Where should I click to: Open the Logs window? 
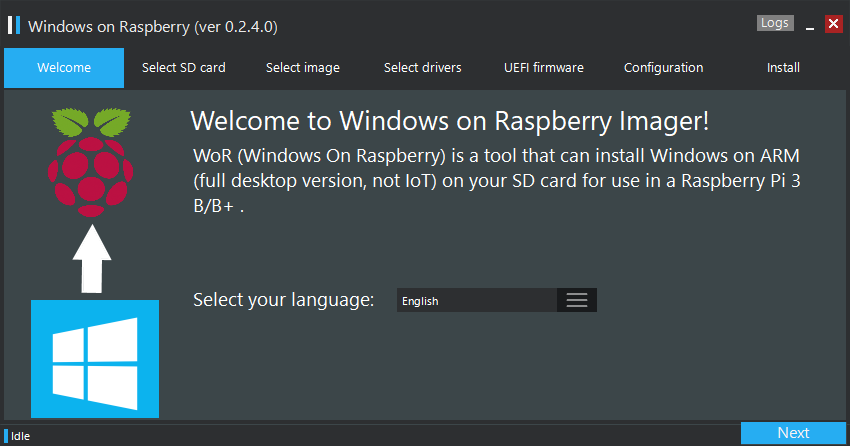pyautogui.click(x=775, y=23)
